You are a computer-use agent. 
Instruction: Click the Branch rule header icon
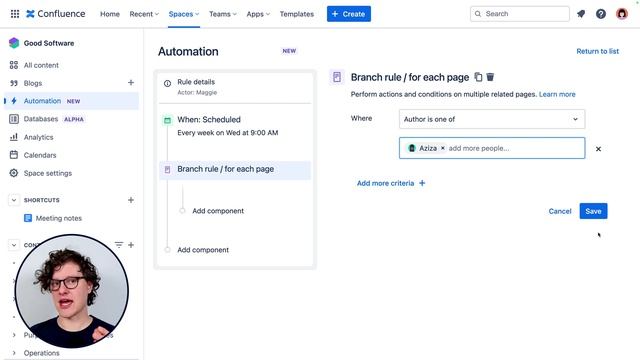(337, 77)
